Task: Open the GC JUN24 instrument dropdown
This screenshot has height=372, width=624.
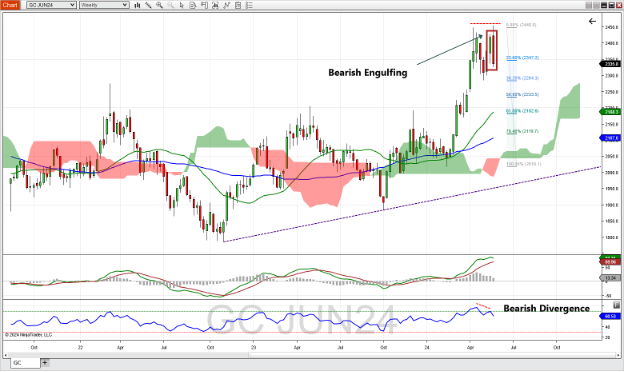Action: coord(51,5)
